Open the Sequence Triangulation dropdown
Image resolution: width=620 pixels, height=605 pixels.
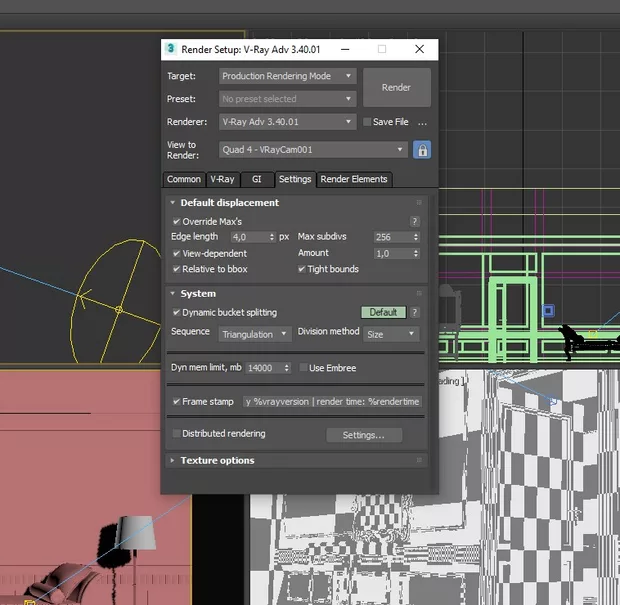coord(255,334)
